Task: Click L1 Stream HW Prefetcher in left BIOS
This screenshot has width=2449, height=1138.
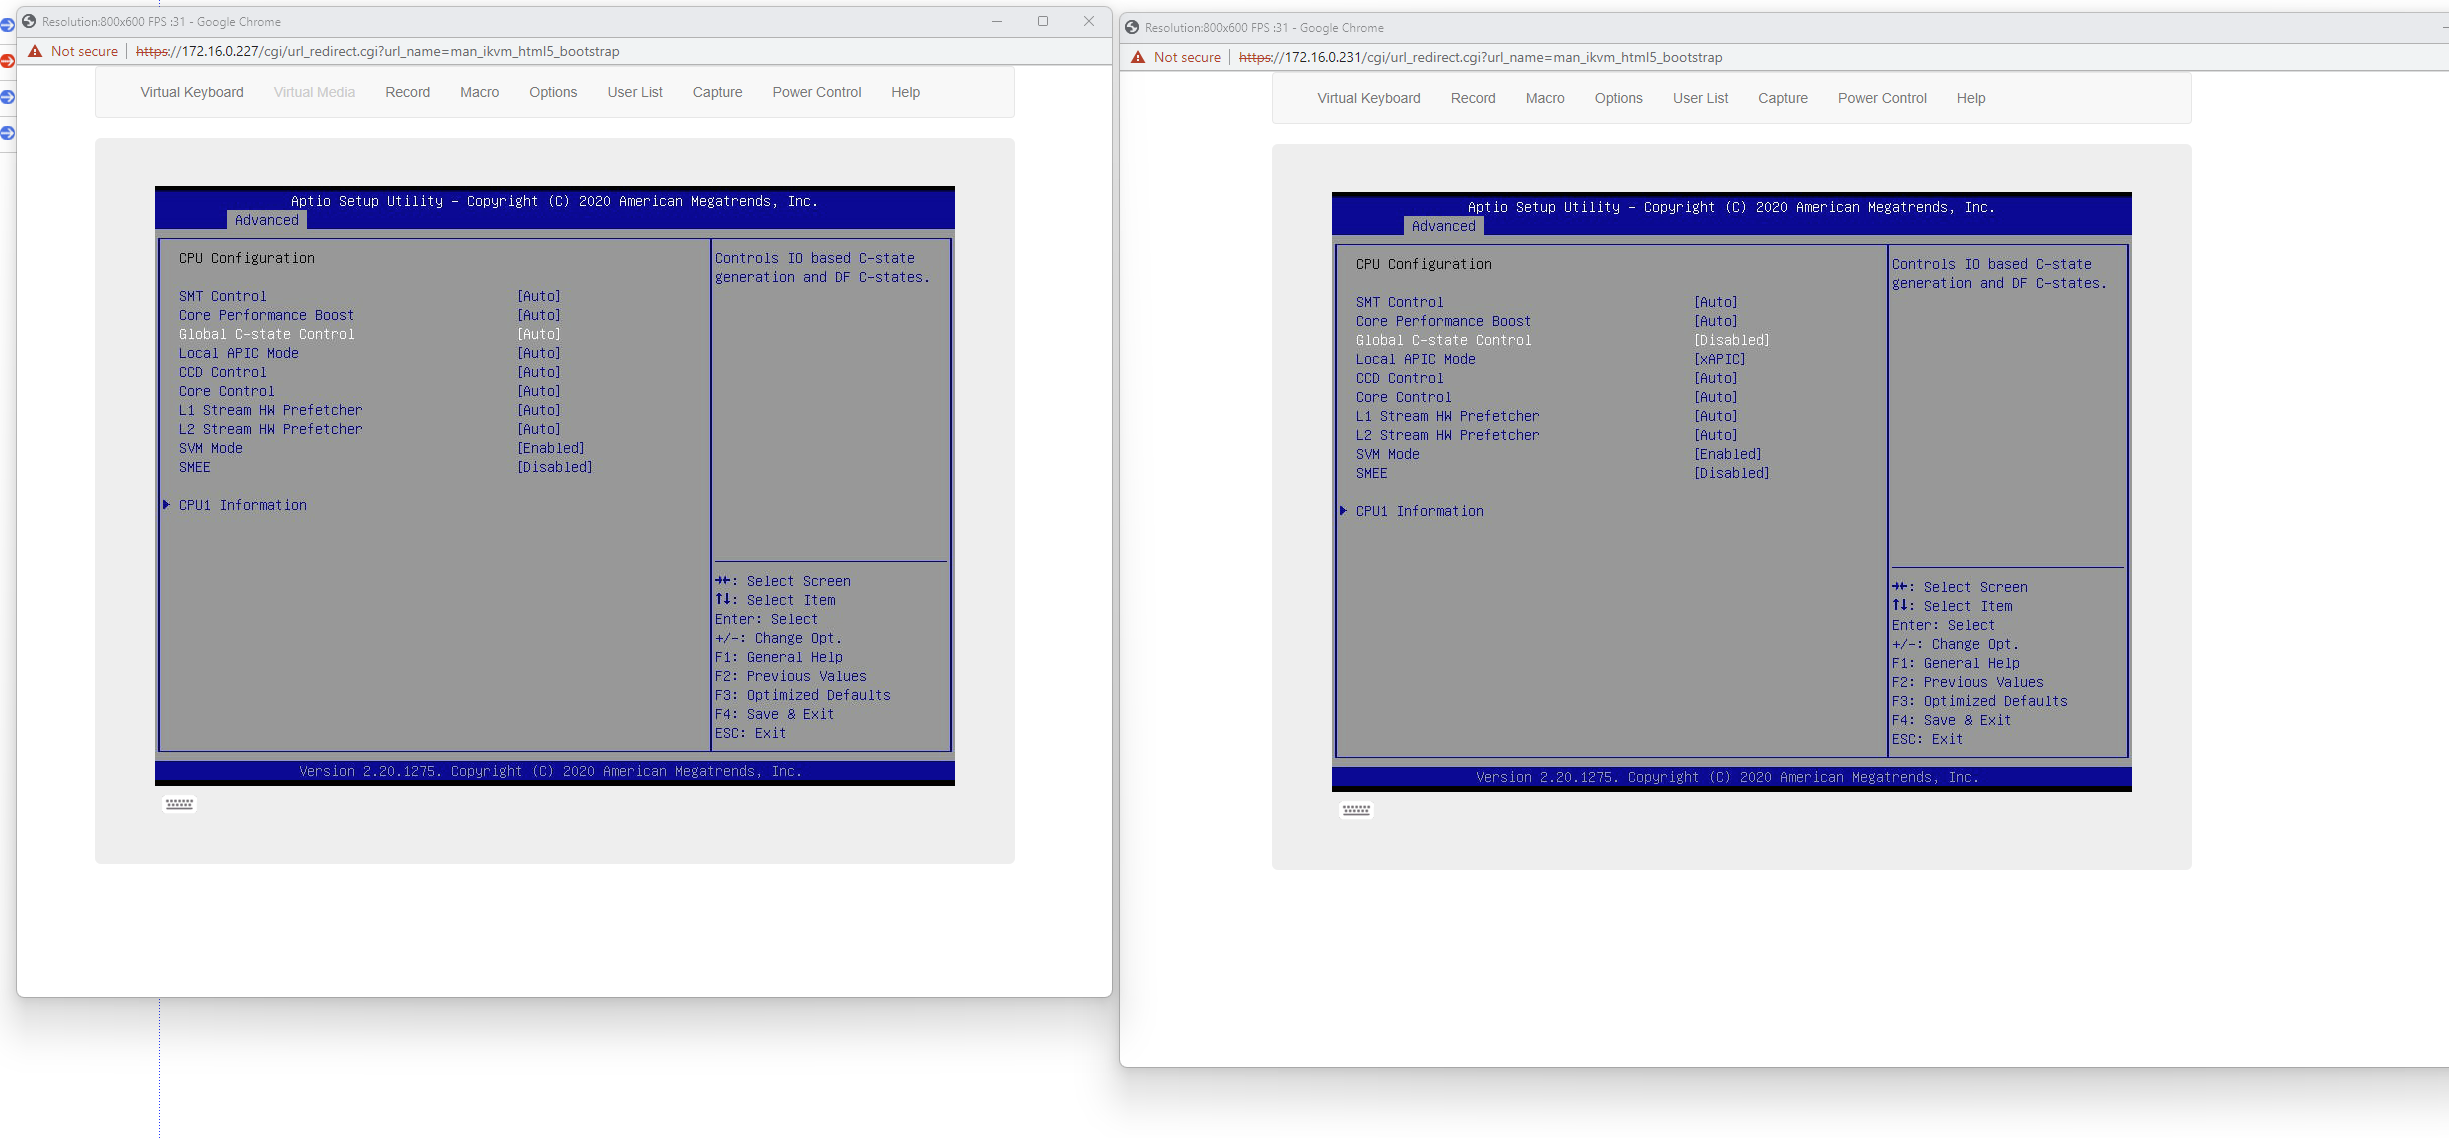Action: (271, 410)
